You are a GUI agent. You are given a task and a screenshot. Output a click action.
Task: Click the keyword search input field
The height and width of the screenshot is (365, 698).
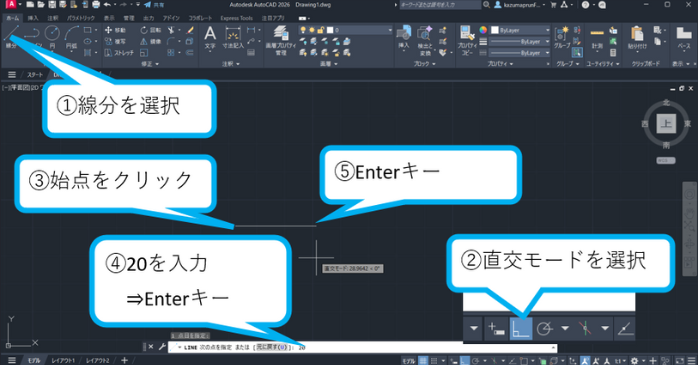[440, 4]
